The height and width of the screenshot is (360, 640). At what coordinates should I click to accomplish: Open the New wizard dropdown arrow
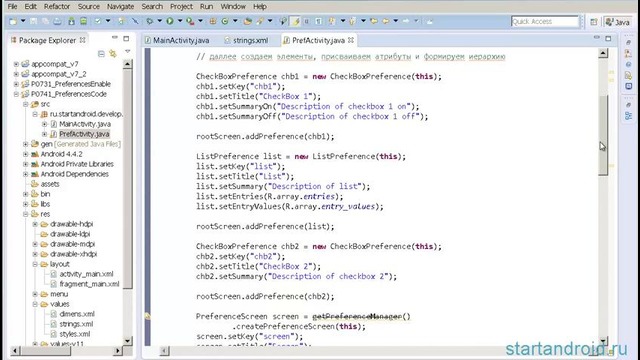coord(23,21)
